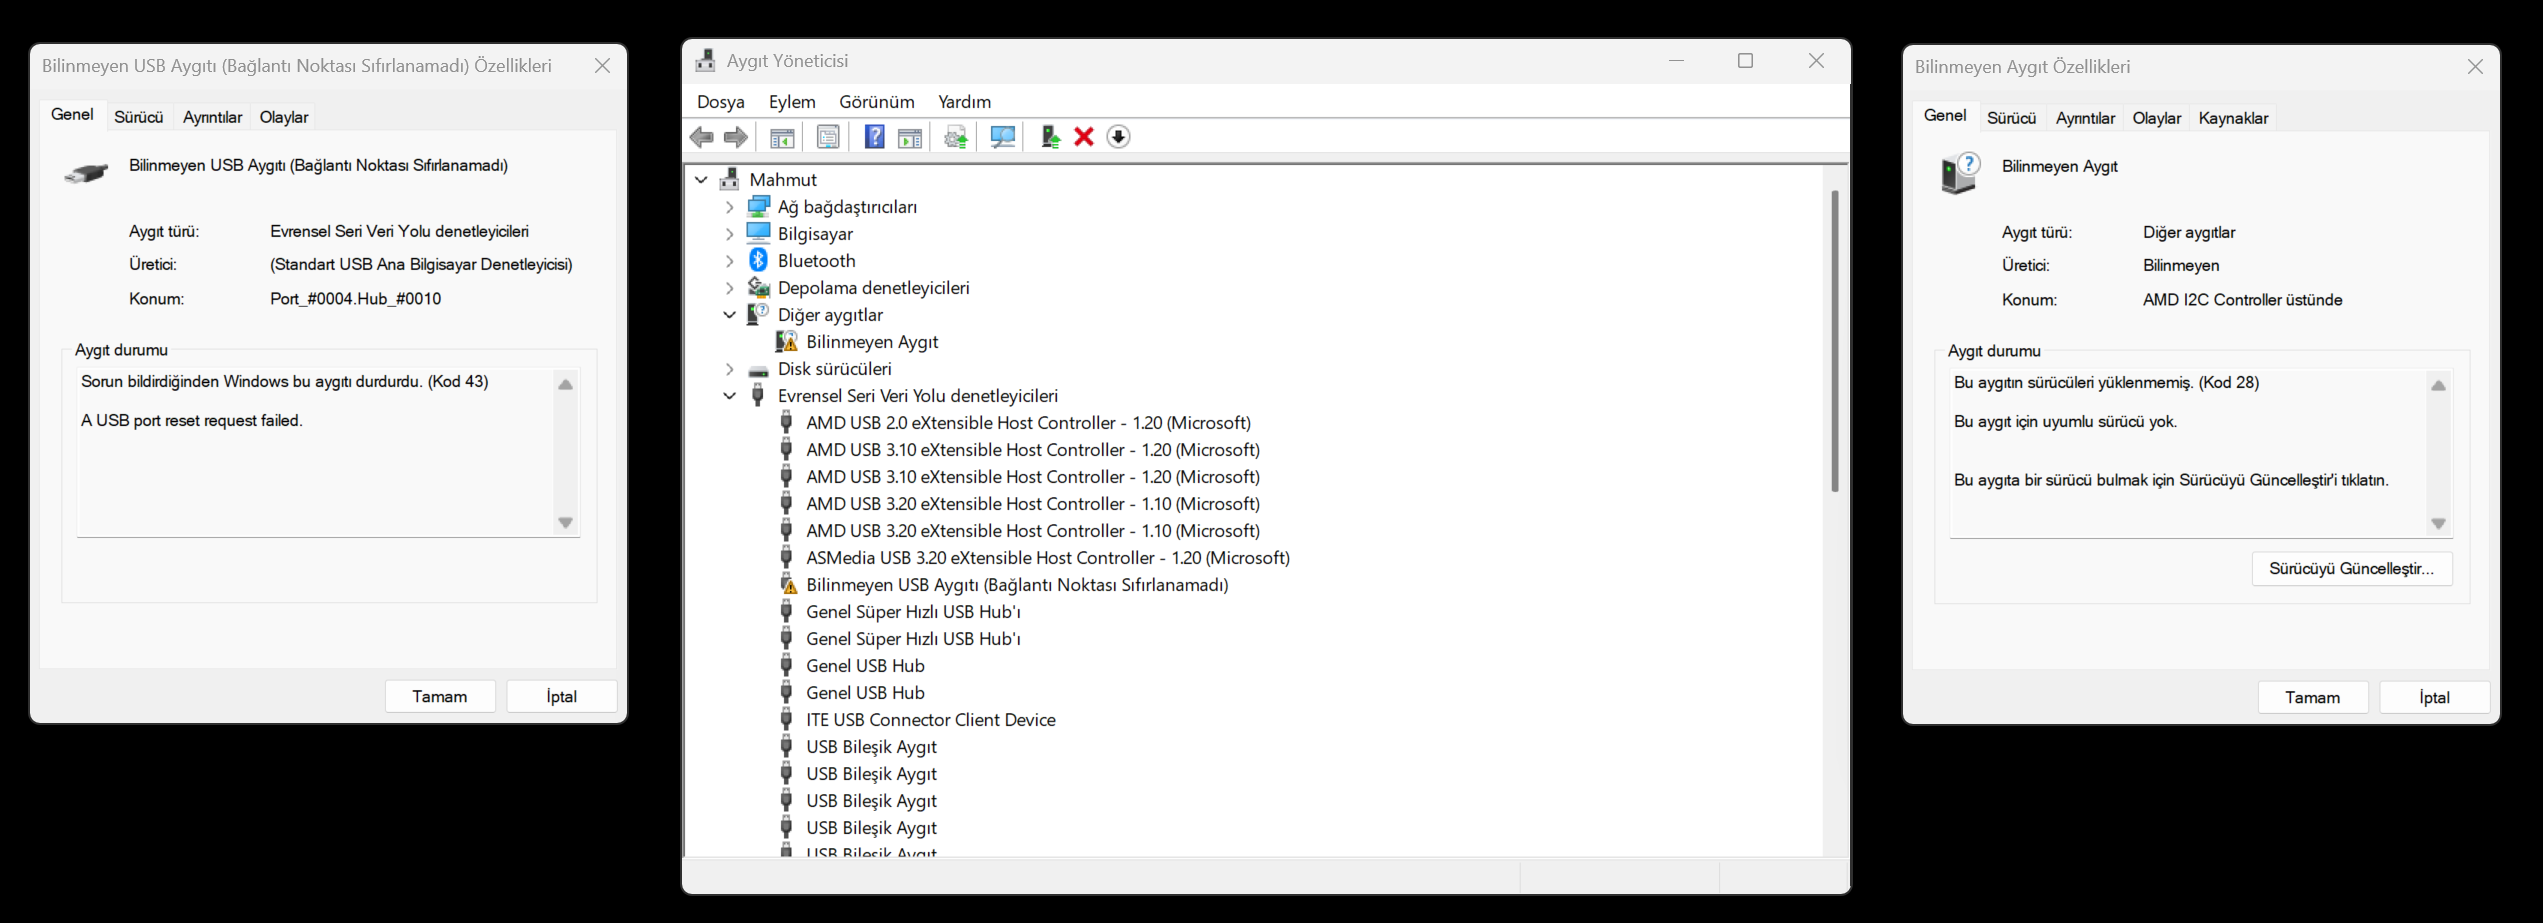Select ITE USB Connector Client Device
The image size is (2543, 923).
931,720
